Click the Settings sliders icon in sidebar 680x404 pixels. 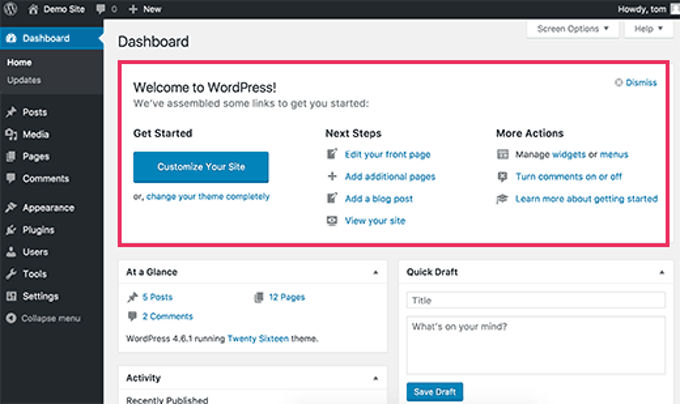point(11,296)
